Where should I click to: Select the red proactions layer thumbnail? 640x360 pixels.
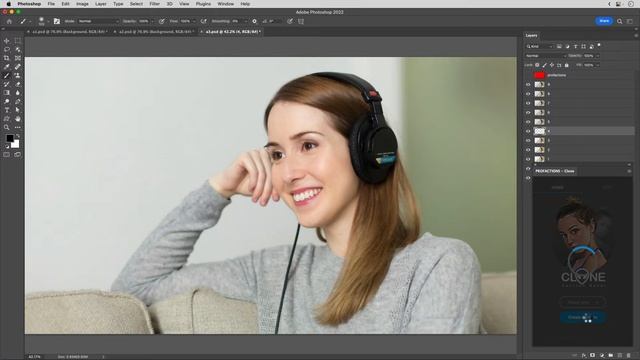pos(539,75)
